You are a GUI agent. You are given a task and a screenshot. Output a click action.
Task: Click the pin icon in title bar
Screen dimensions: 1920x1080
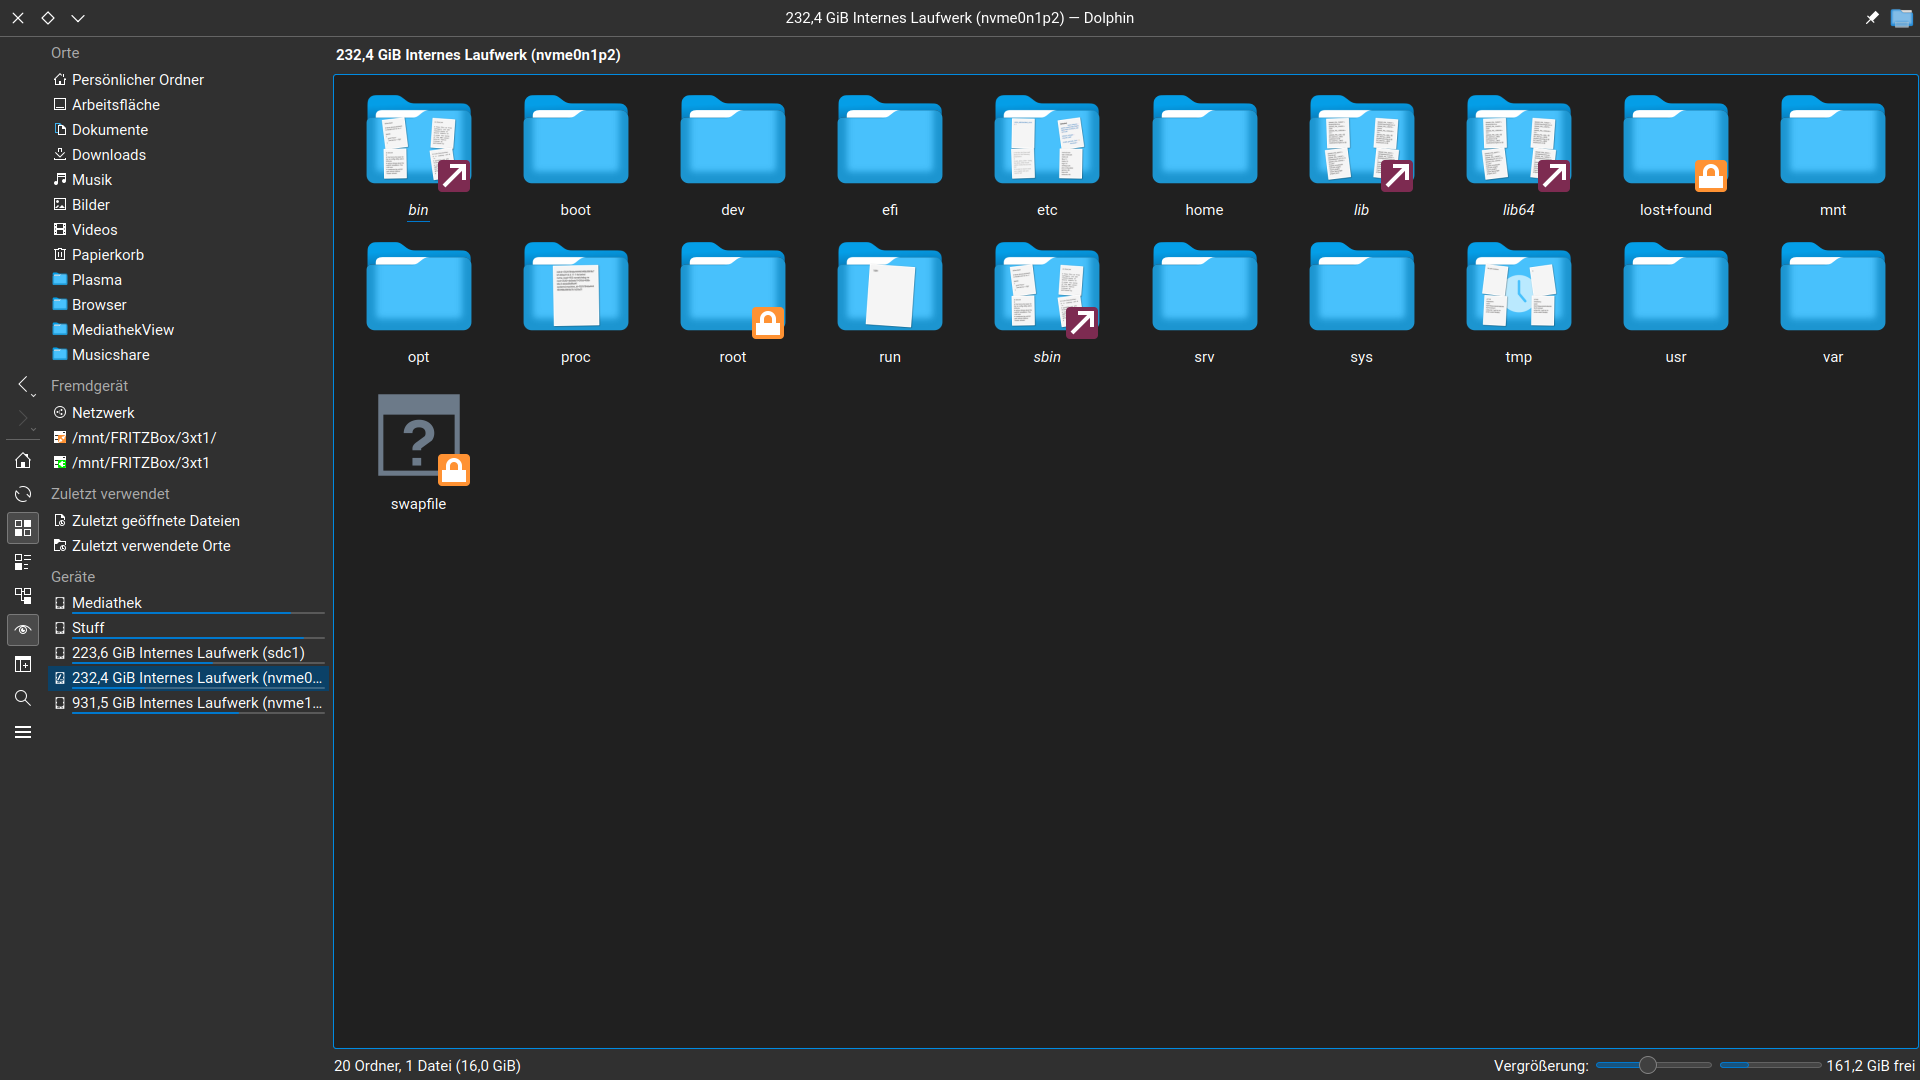(x=1872, y=18)
